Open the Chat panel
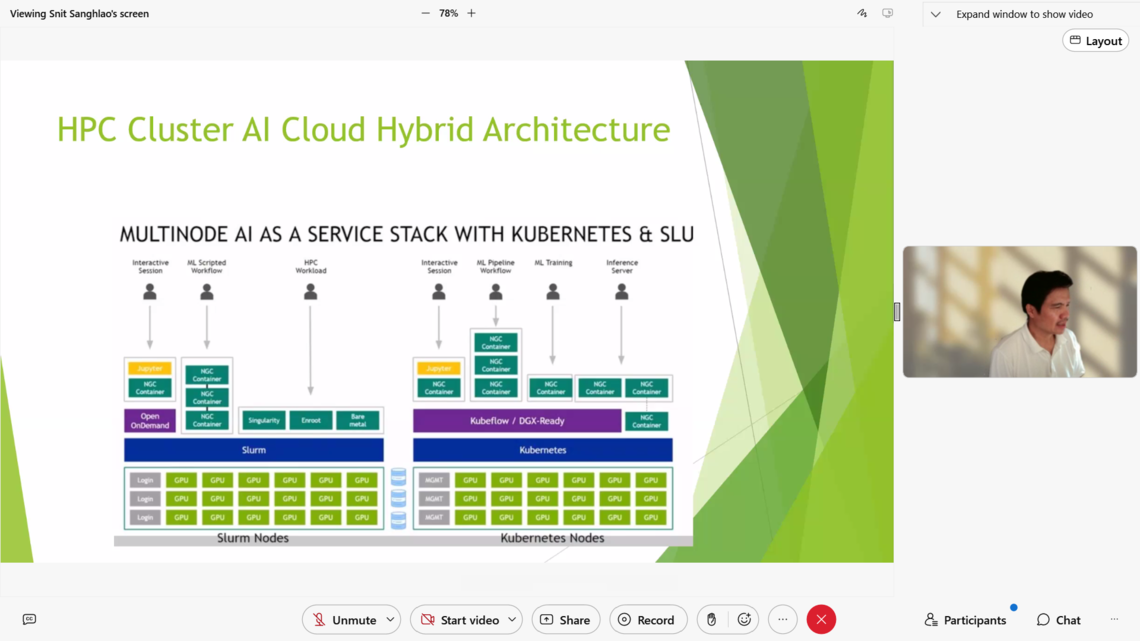1140x641 pixels. click(1058, 620)
